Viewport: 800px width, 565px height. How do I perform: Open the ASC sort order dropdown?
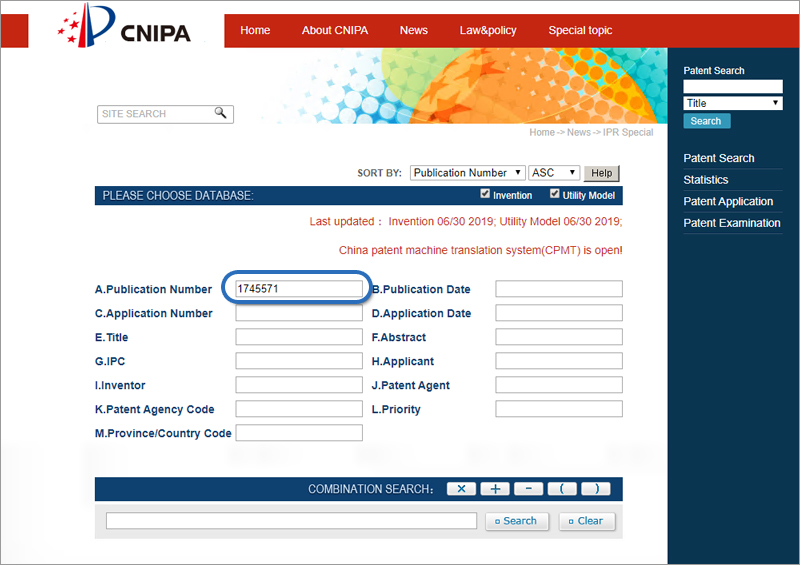click(x=554, y=173)
